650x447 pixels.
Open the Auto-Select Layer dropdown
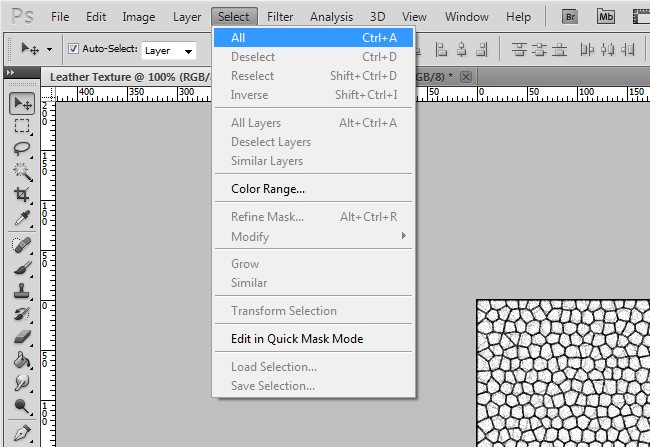168,50
